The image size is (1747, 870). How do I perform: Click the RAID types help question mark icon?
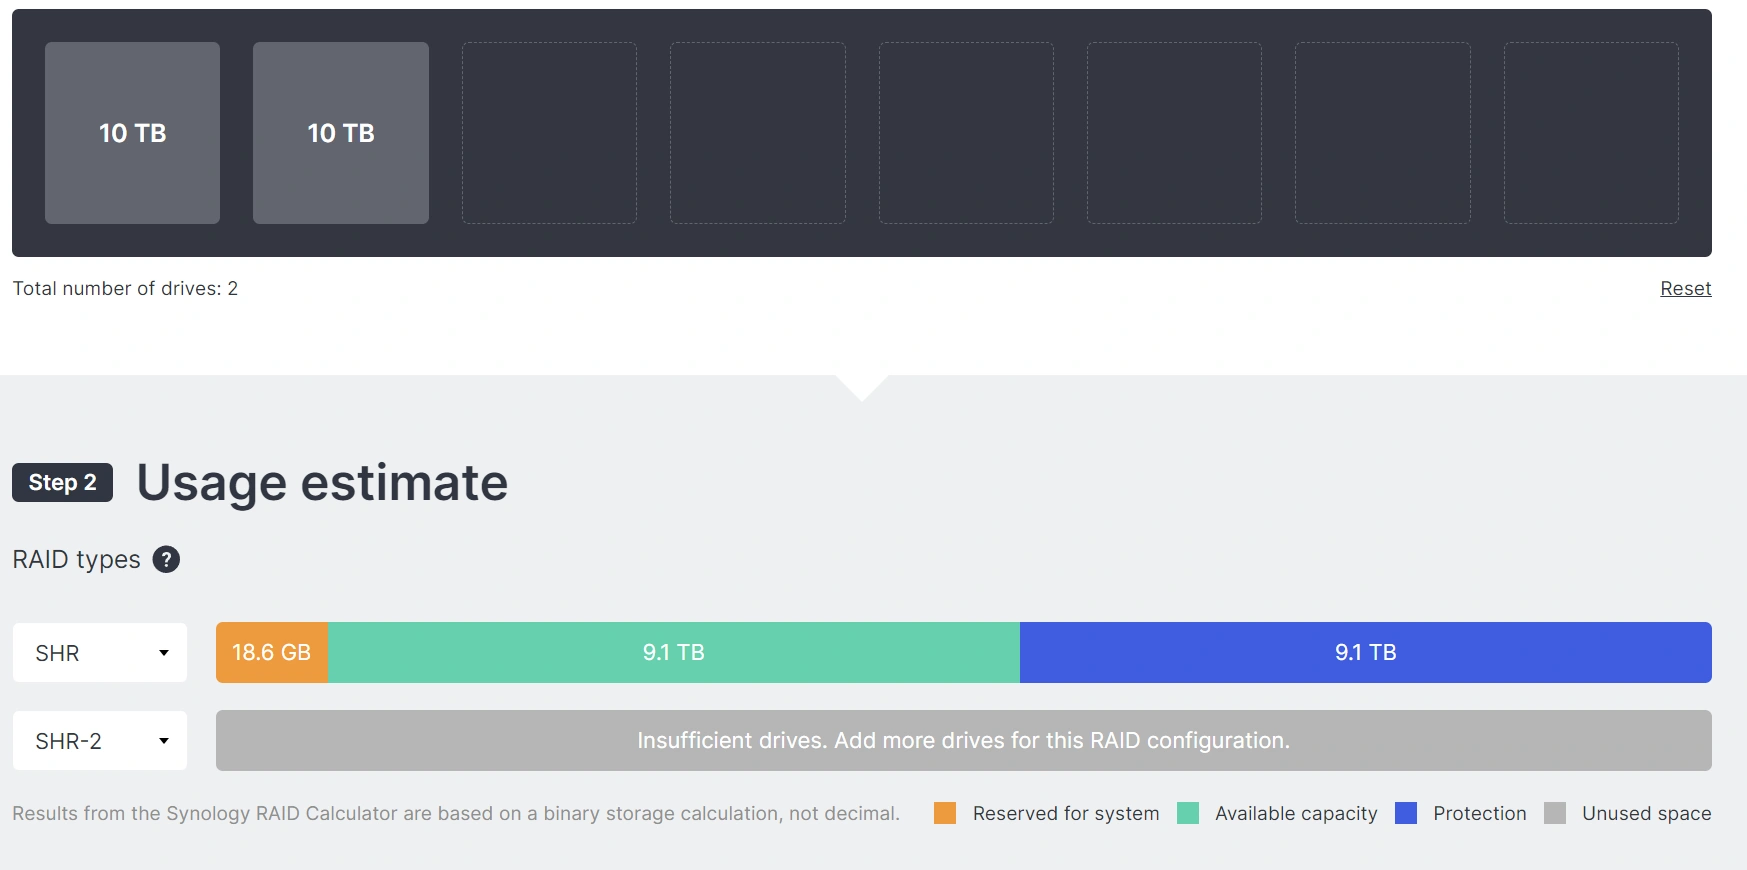click(x=166, y=560)
